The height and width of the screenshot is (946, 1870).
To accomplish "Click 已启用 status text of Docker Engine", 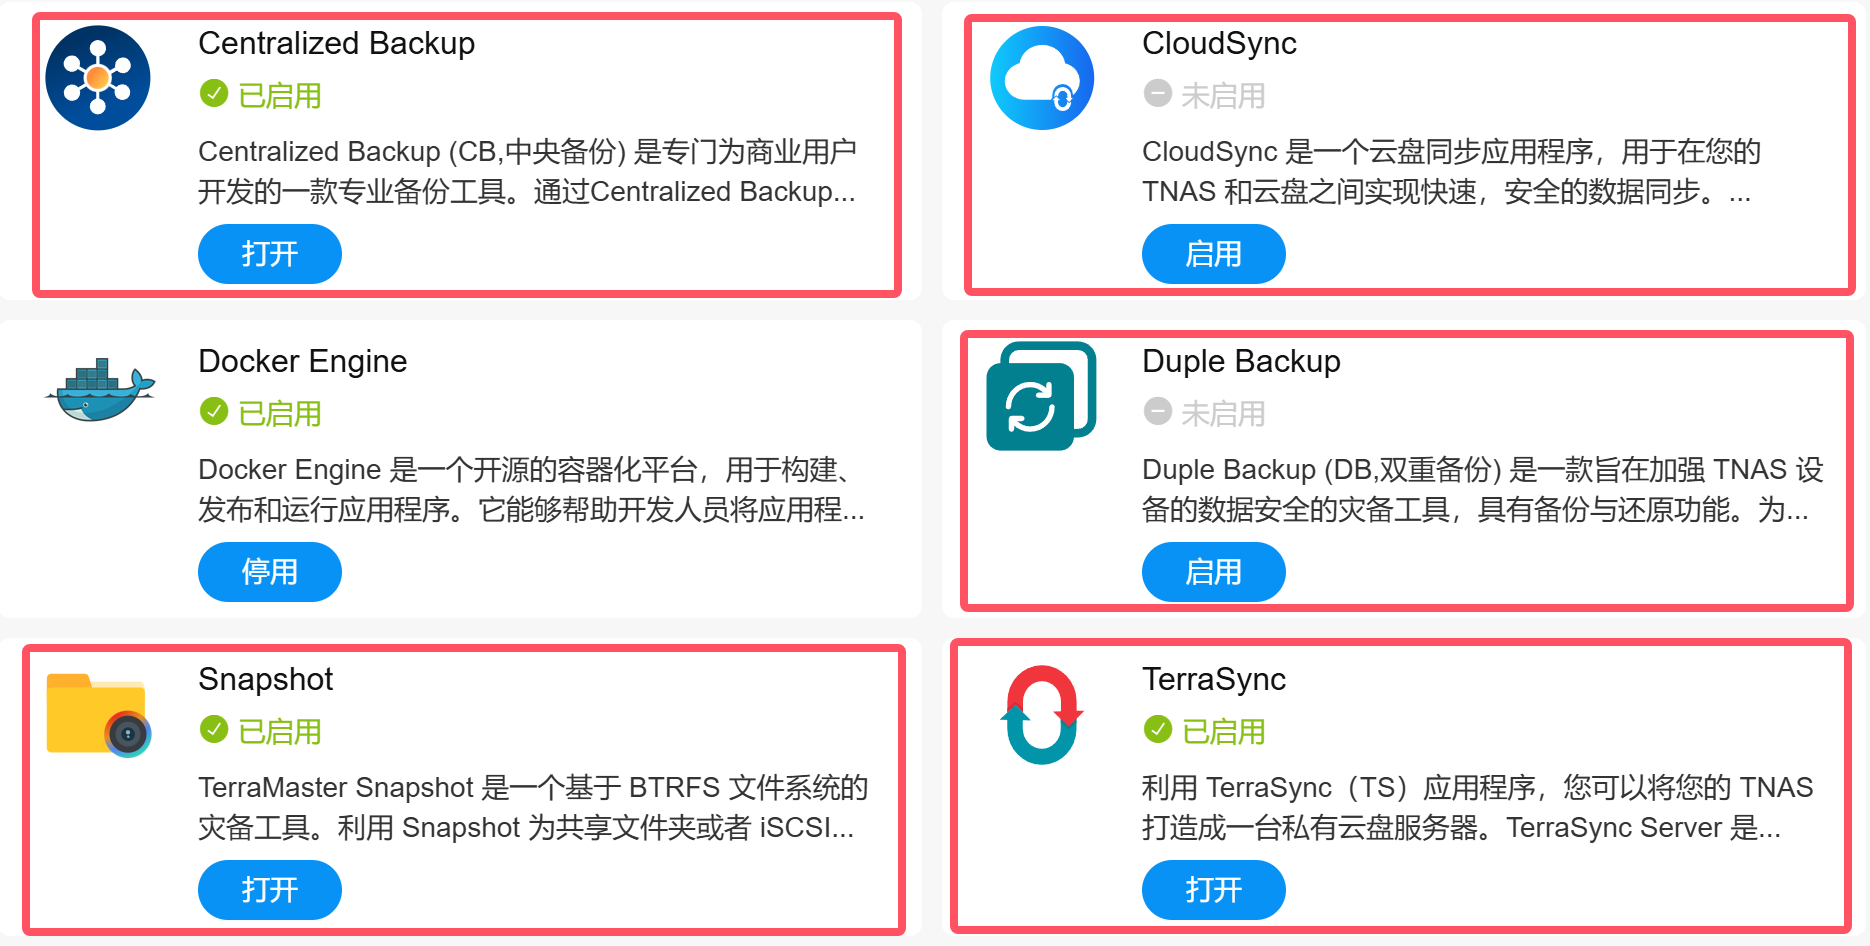I will 280,414.
